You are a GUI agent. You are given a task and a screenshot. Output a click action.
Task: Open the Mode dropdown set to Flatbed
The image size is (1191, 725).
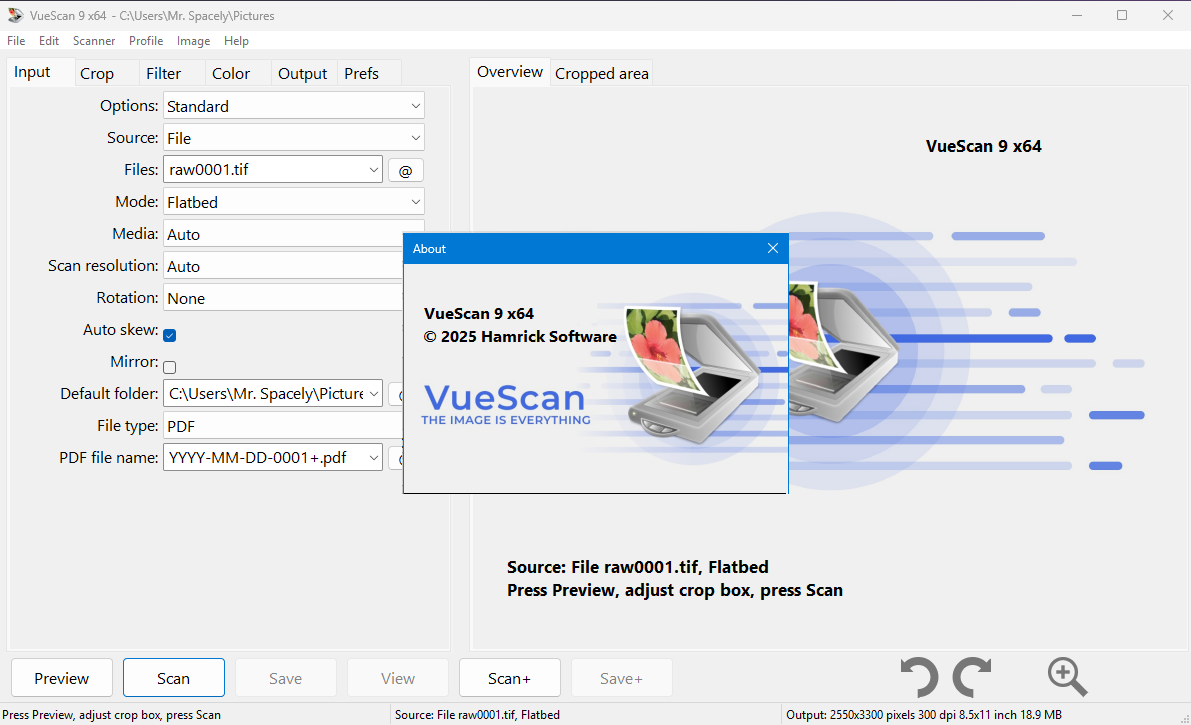tap(293, 201)
